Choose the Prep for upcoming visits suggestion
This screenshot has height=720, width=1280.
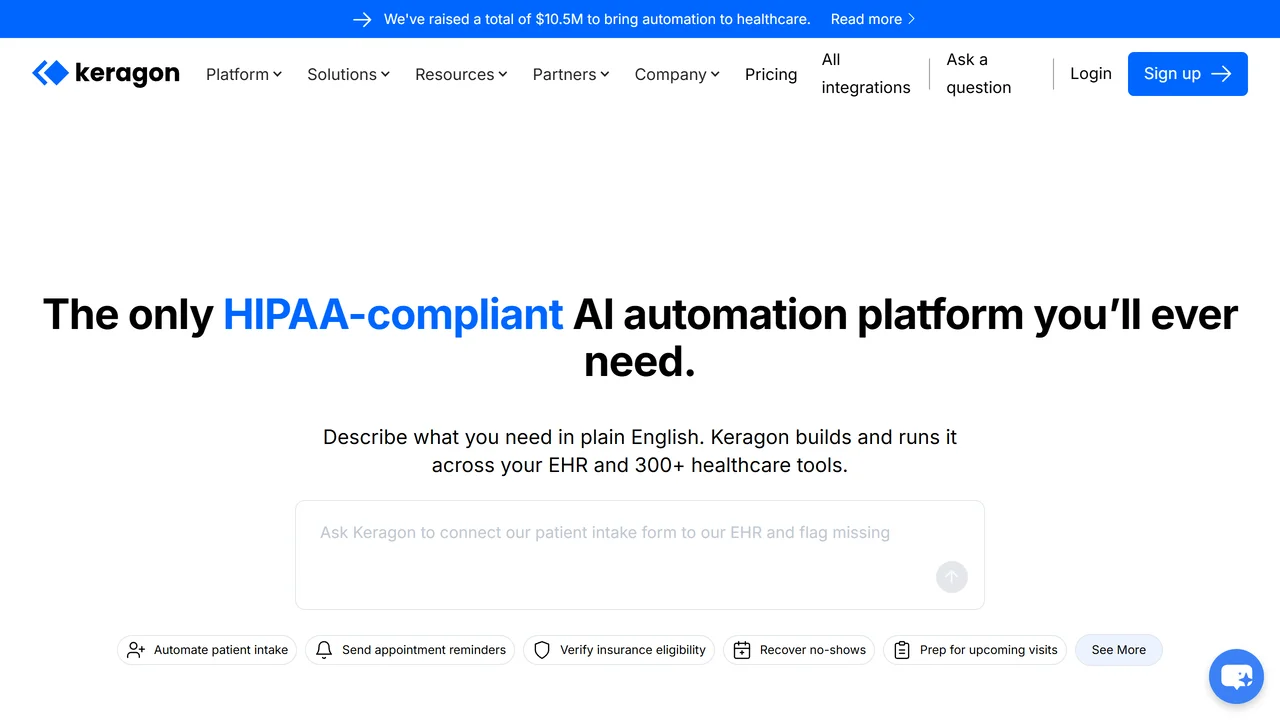pyautogui.click(x=975, y=650)
